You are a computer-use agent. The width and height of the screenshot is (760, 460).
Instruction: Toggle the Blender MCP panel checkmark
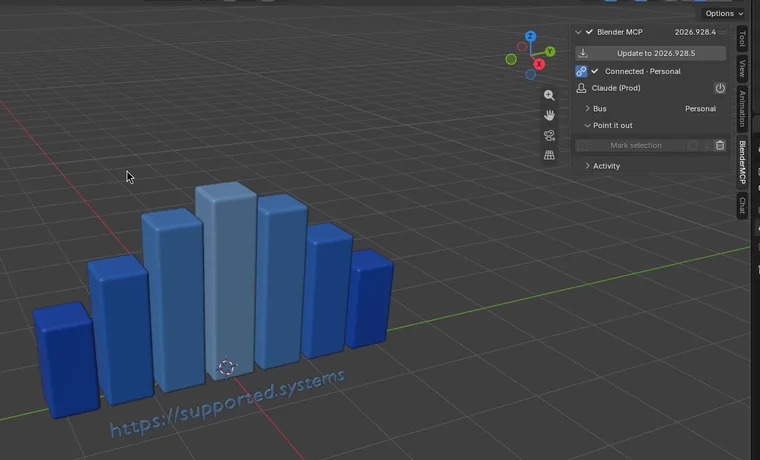coord(589,32)
